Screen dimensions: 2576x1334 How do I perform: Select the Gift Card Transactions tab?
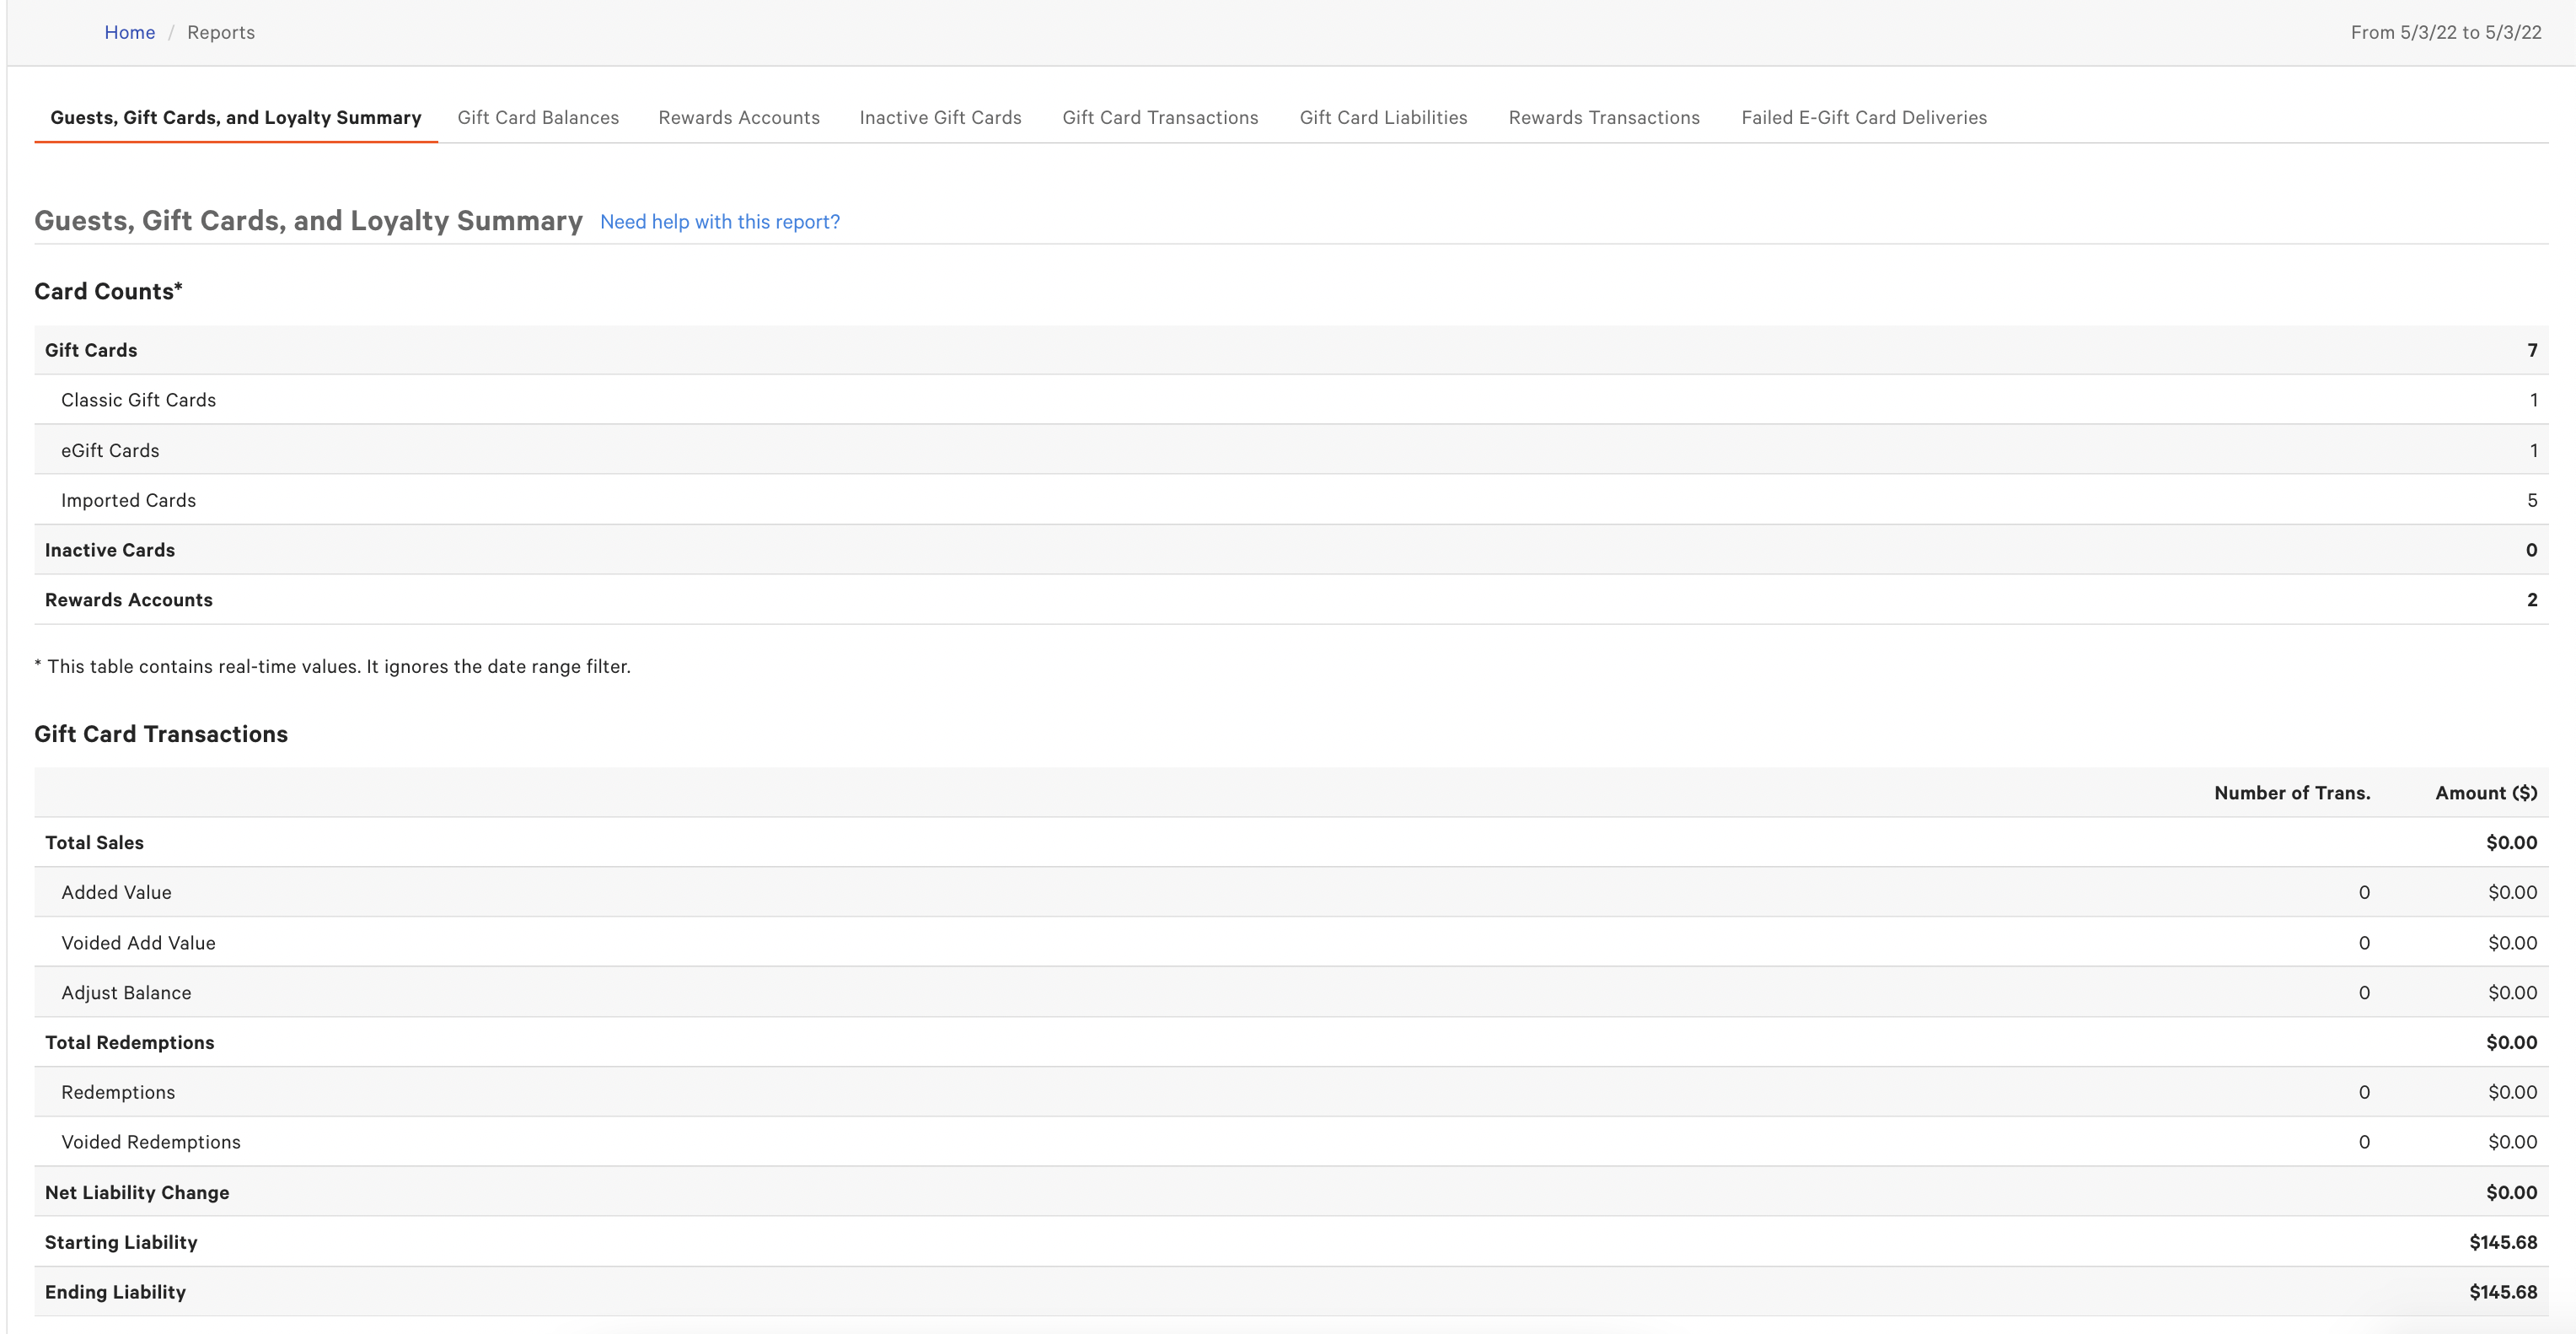(x=1160, y=118)
